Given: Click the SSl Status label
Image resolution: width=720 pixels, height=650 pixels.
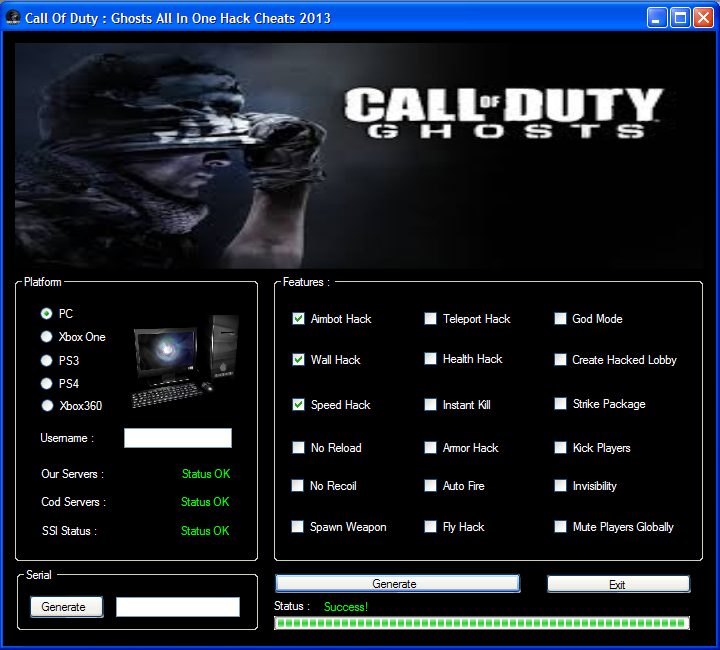Looking at the screenshot, I should pos(69,531).
